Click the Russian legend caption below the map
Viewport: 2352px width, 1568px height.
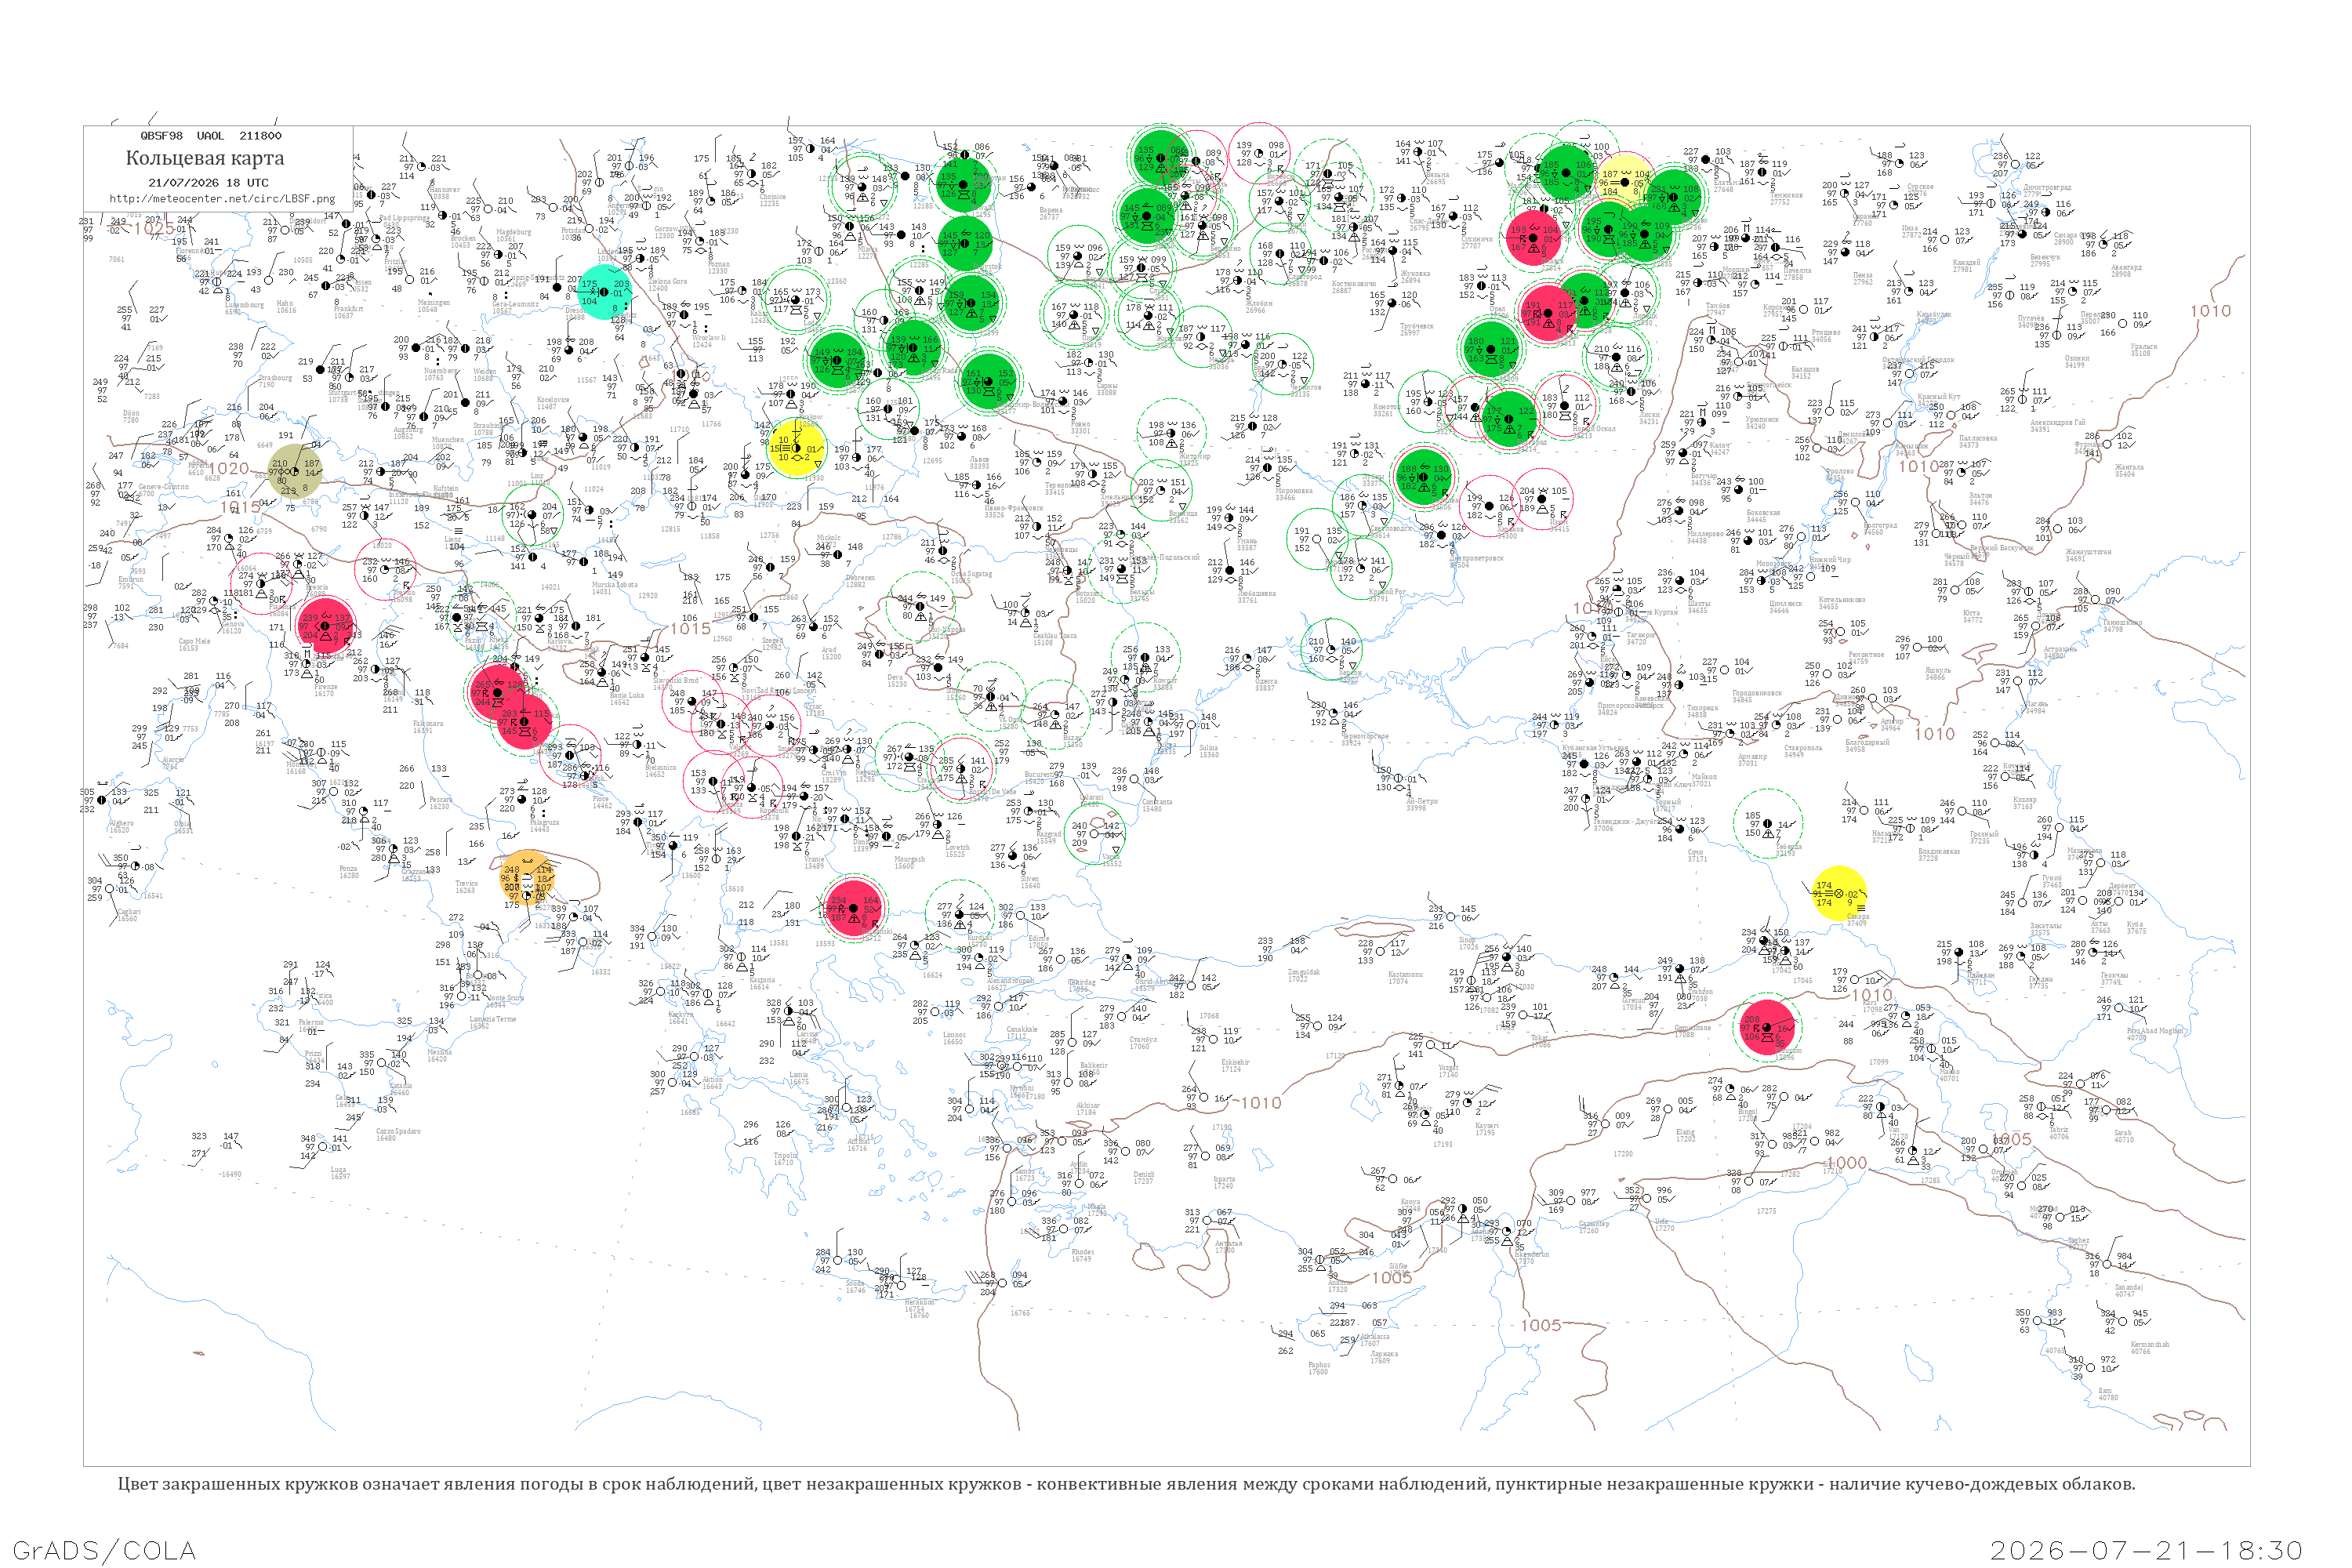[1126, 1484]
